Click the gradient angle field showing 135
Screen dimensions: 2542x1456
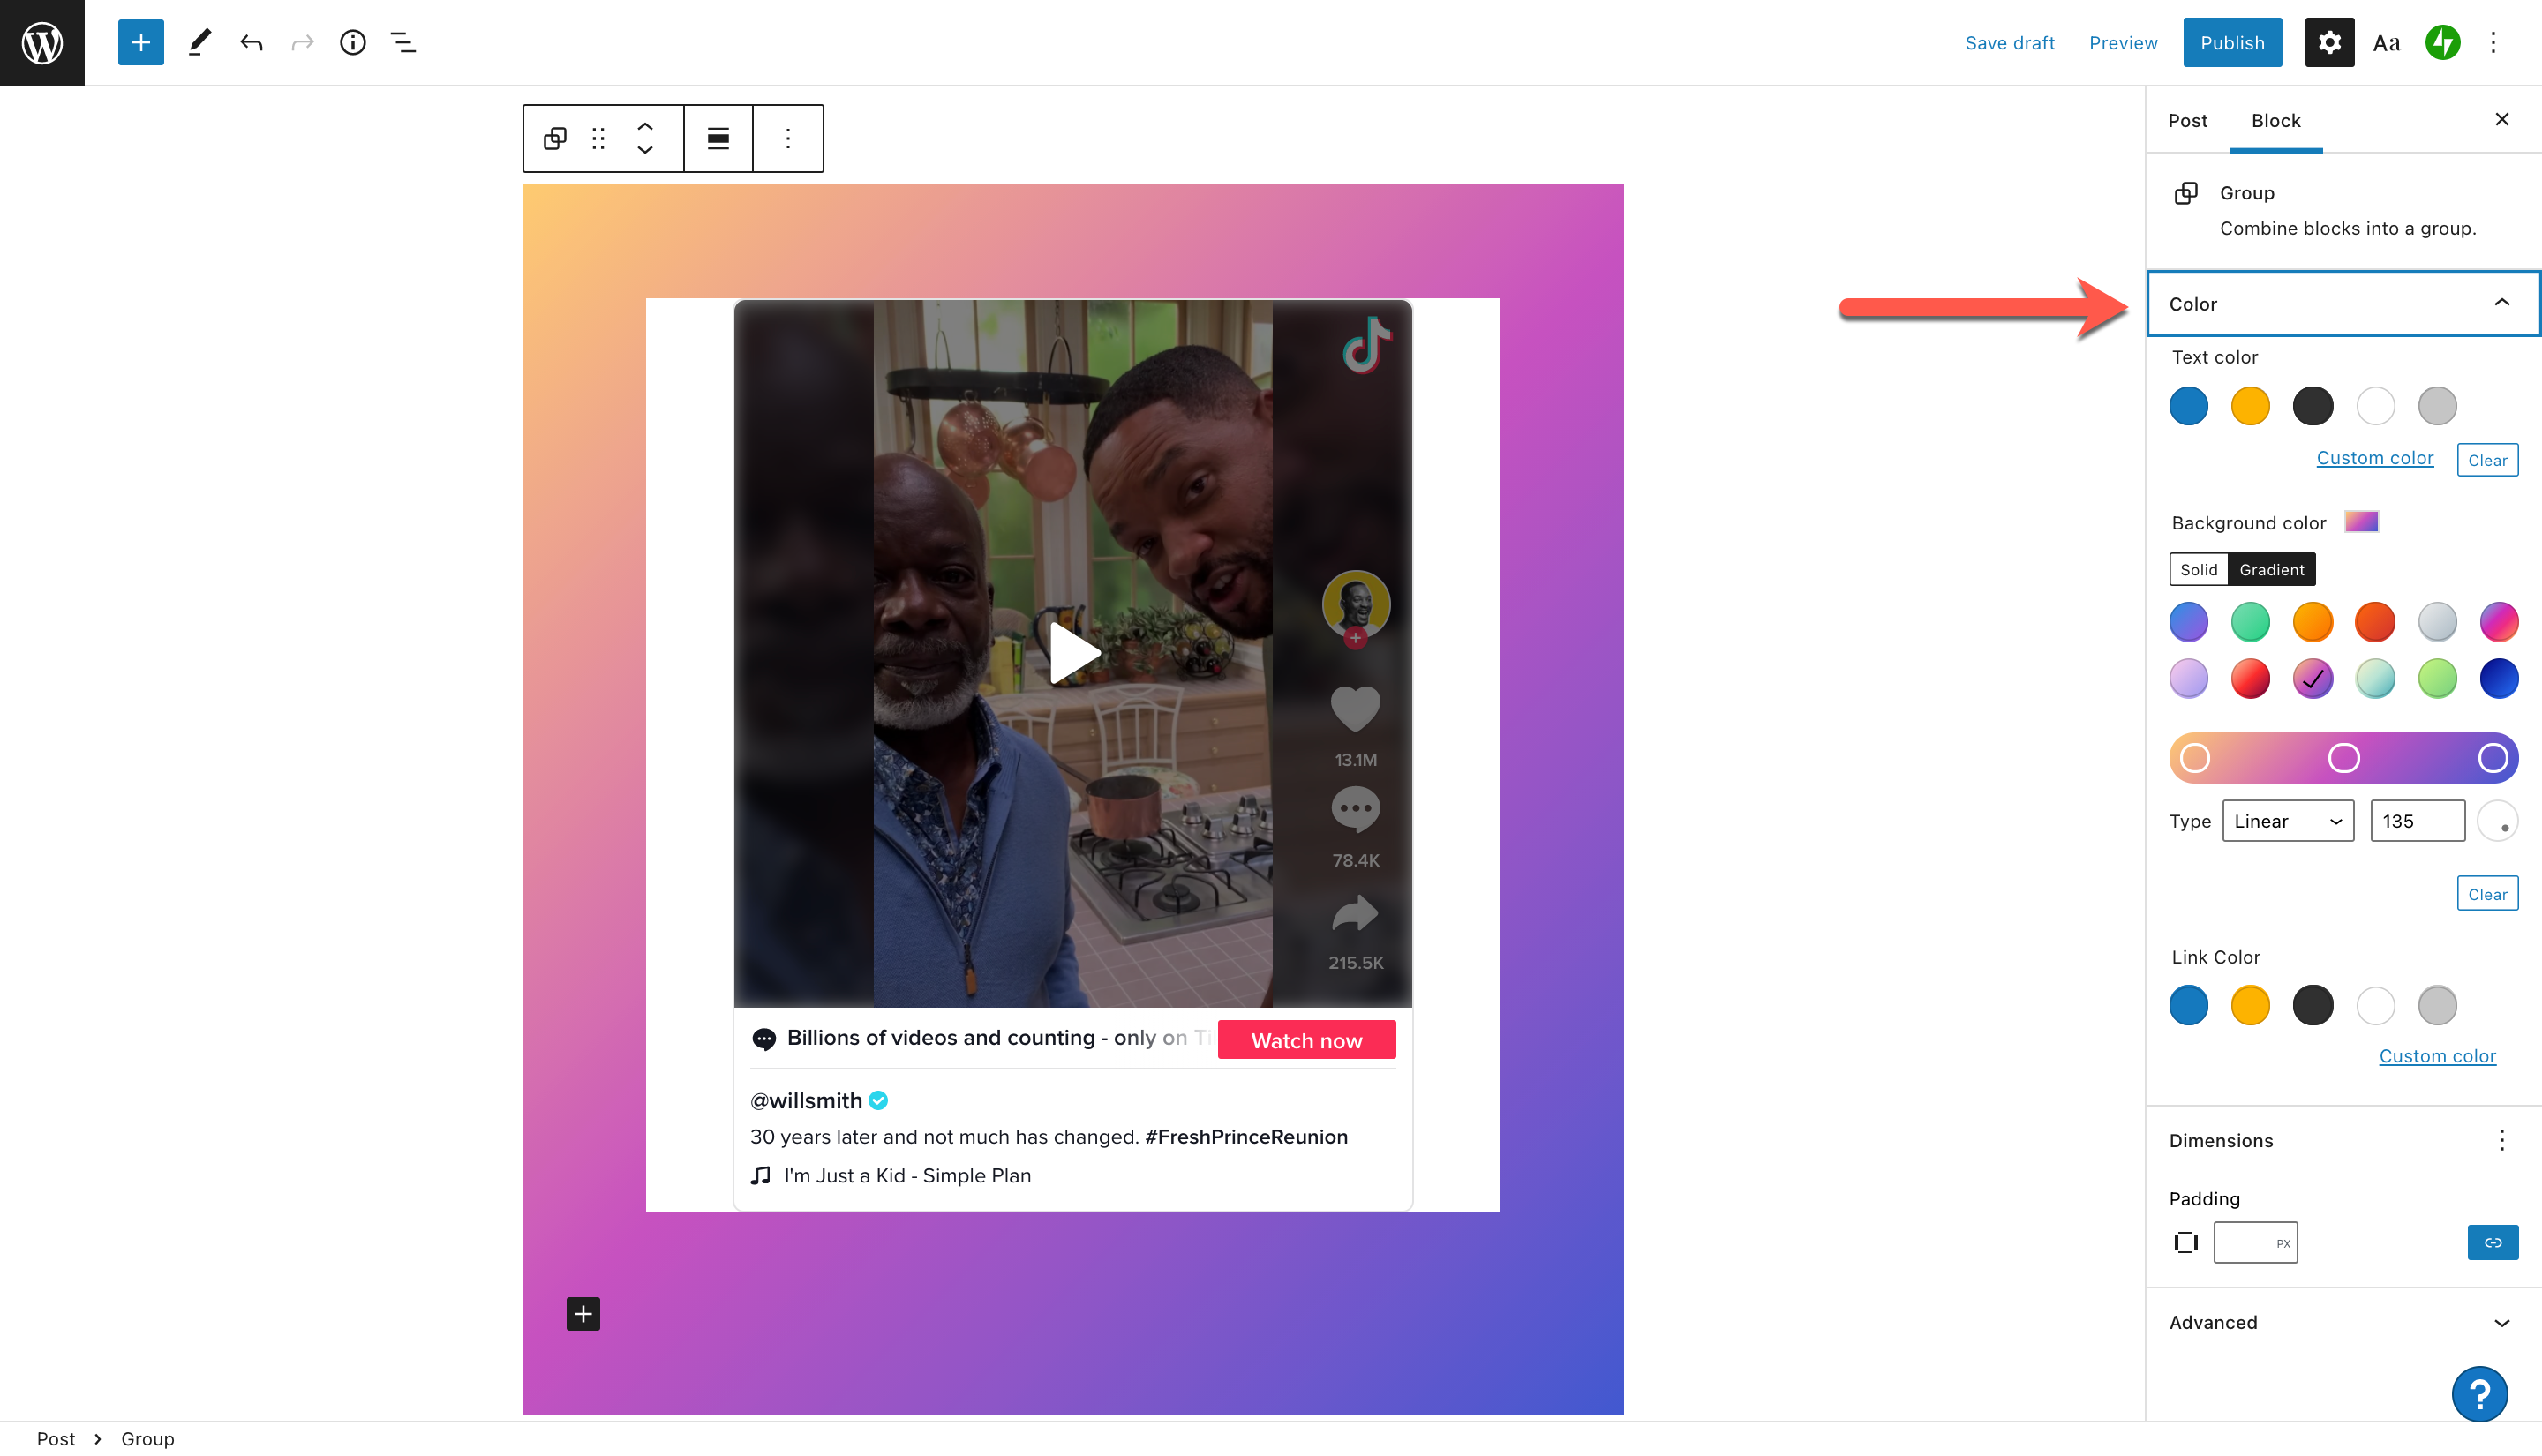click(x=2417, y=821)
